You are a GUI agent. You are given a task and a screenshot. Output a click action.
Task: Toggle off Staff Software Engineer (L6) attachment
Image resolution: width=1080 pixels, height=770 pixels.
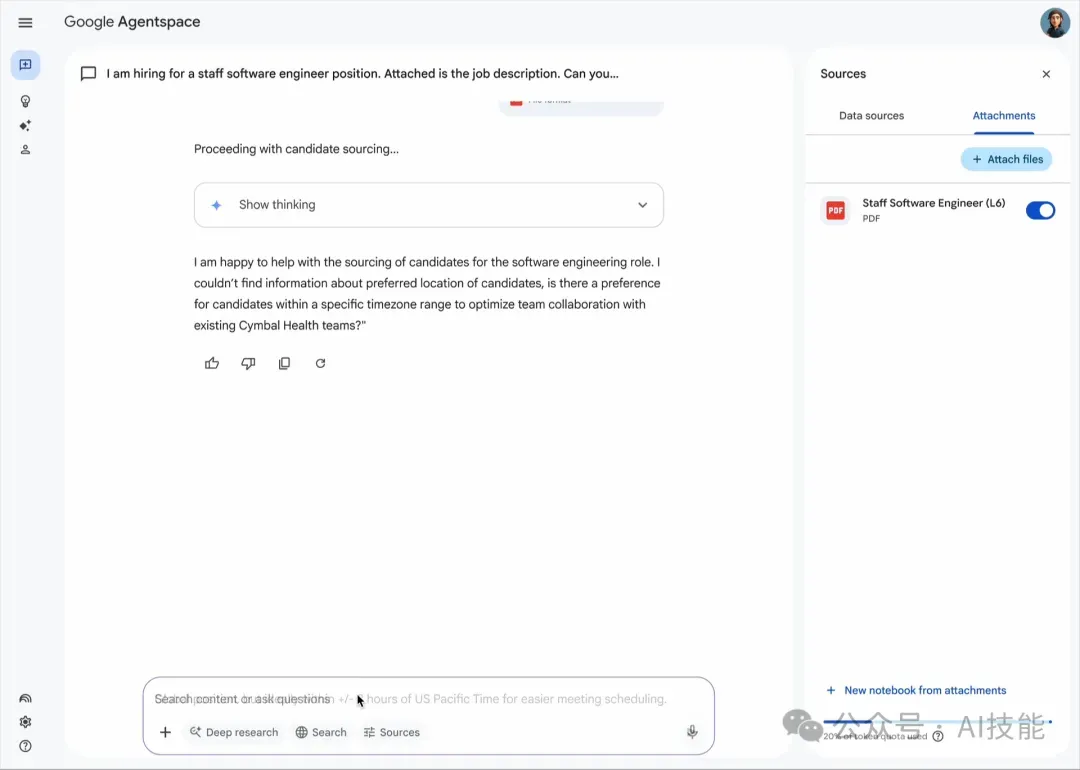[1040, 210]
